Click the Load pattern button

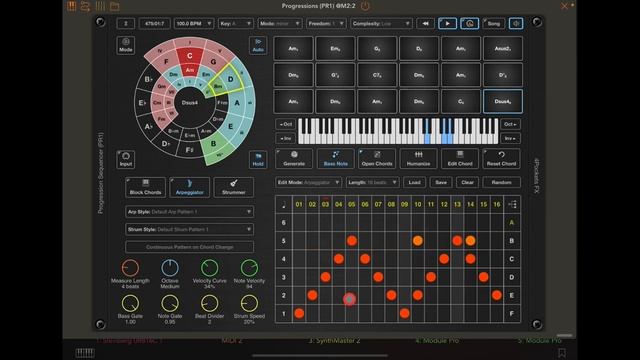(414, 182)
